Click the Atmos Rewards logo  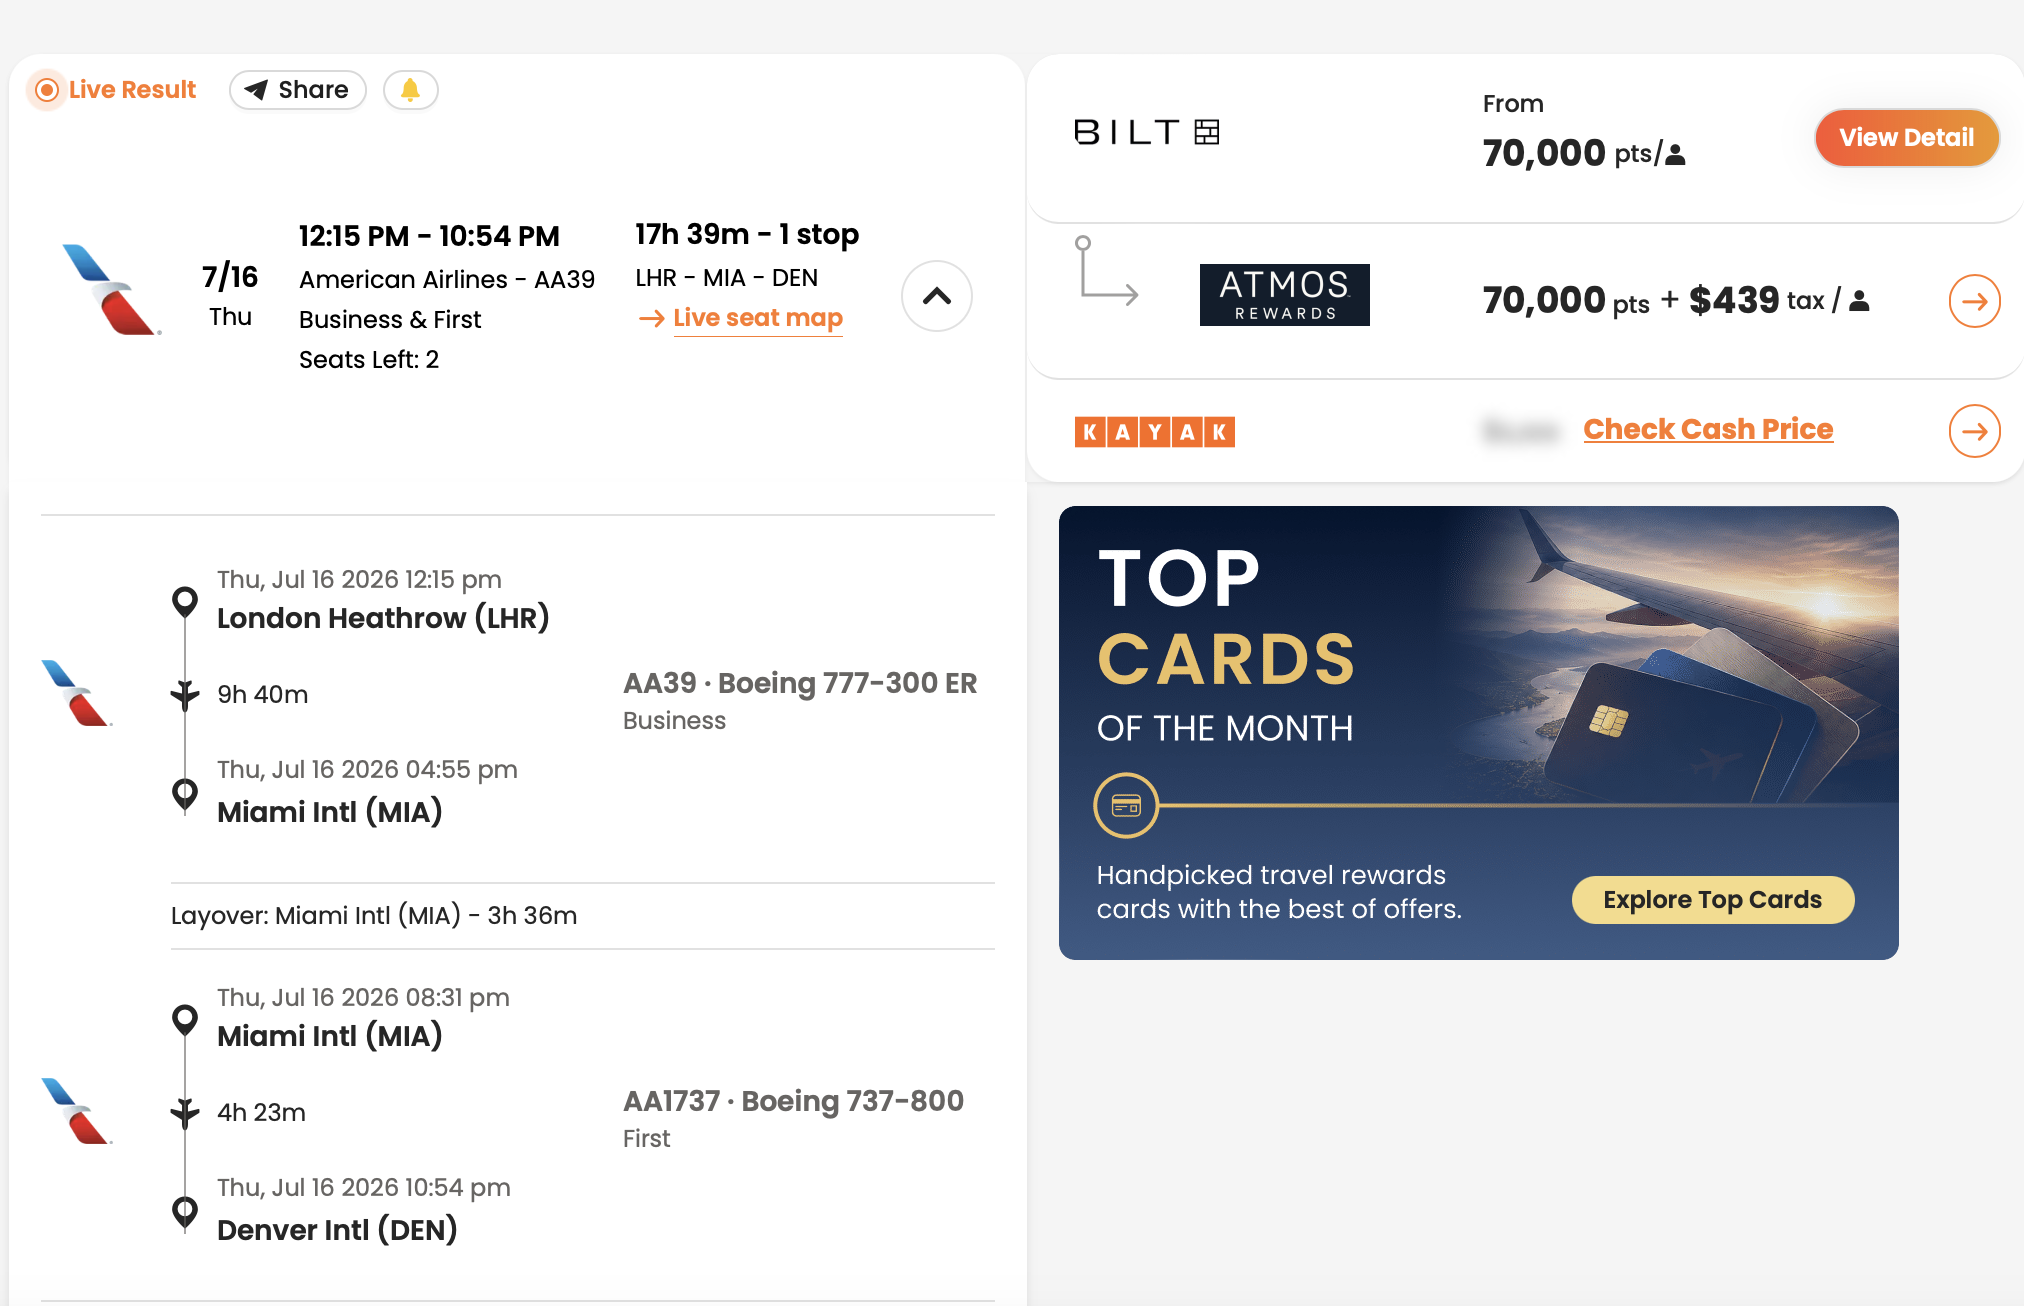coord(1284,295)
